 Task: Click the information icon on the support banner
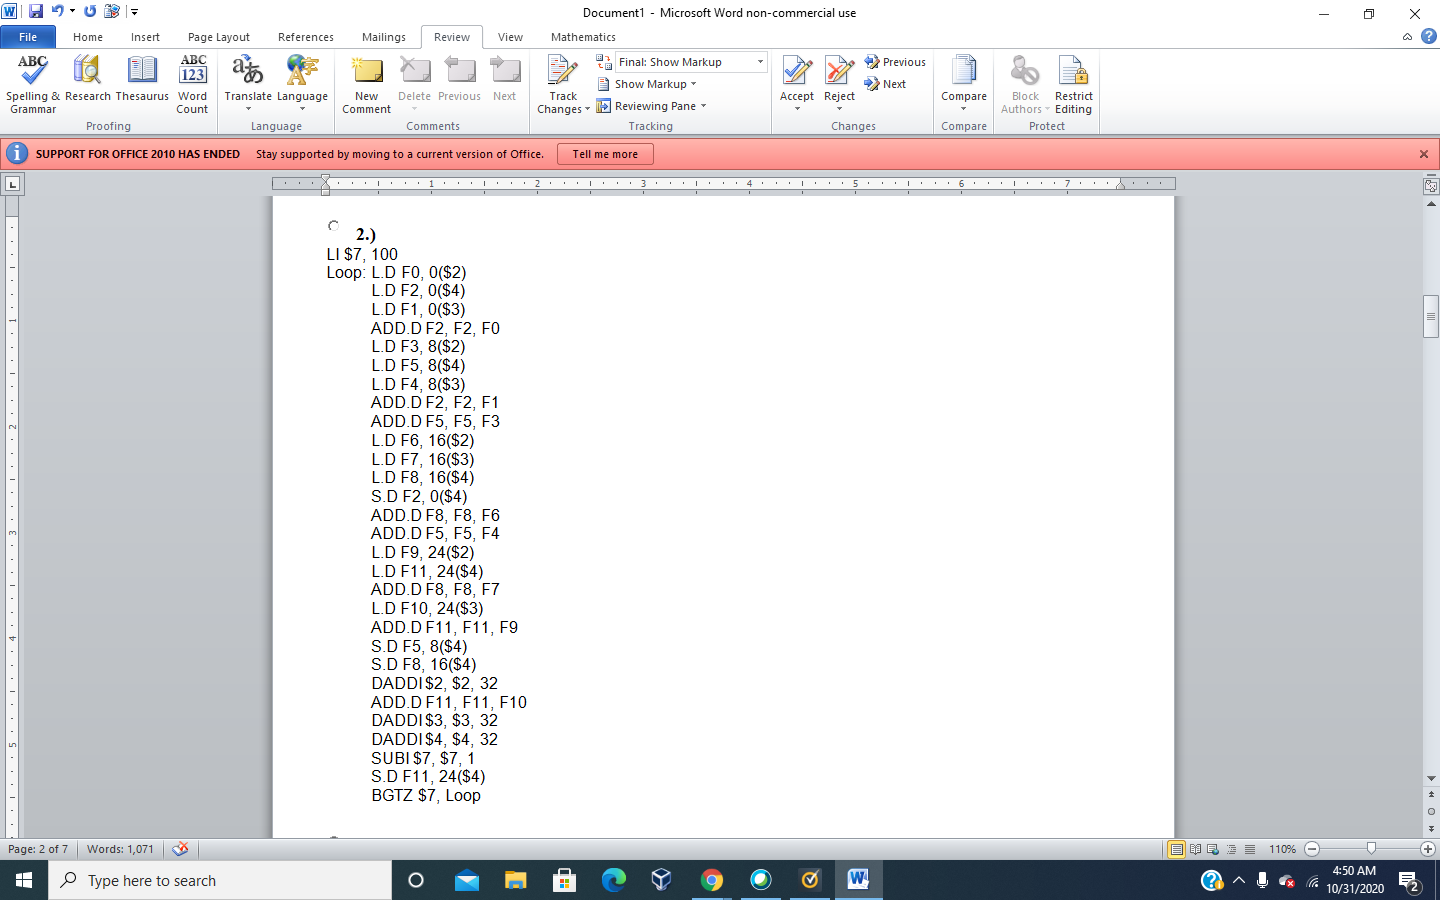click(x=17, y=154)
